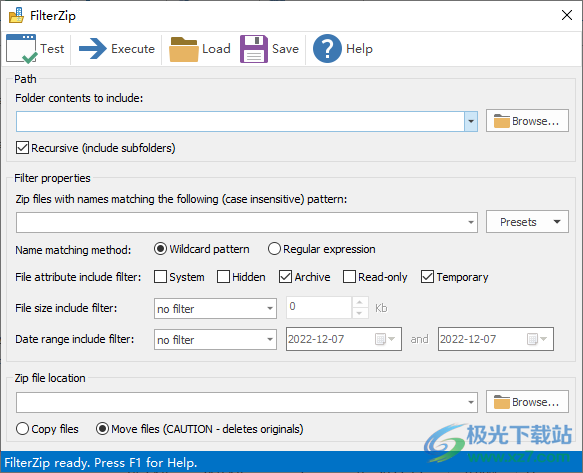Open the Presets dropdown button
The image size is (583, 473).
527,222
